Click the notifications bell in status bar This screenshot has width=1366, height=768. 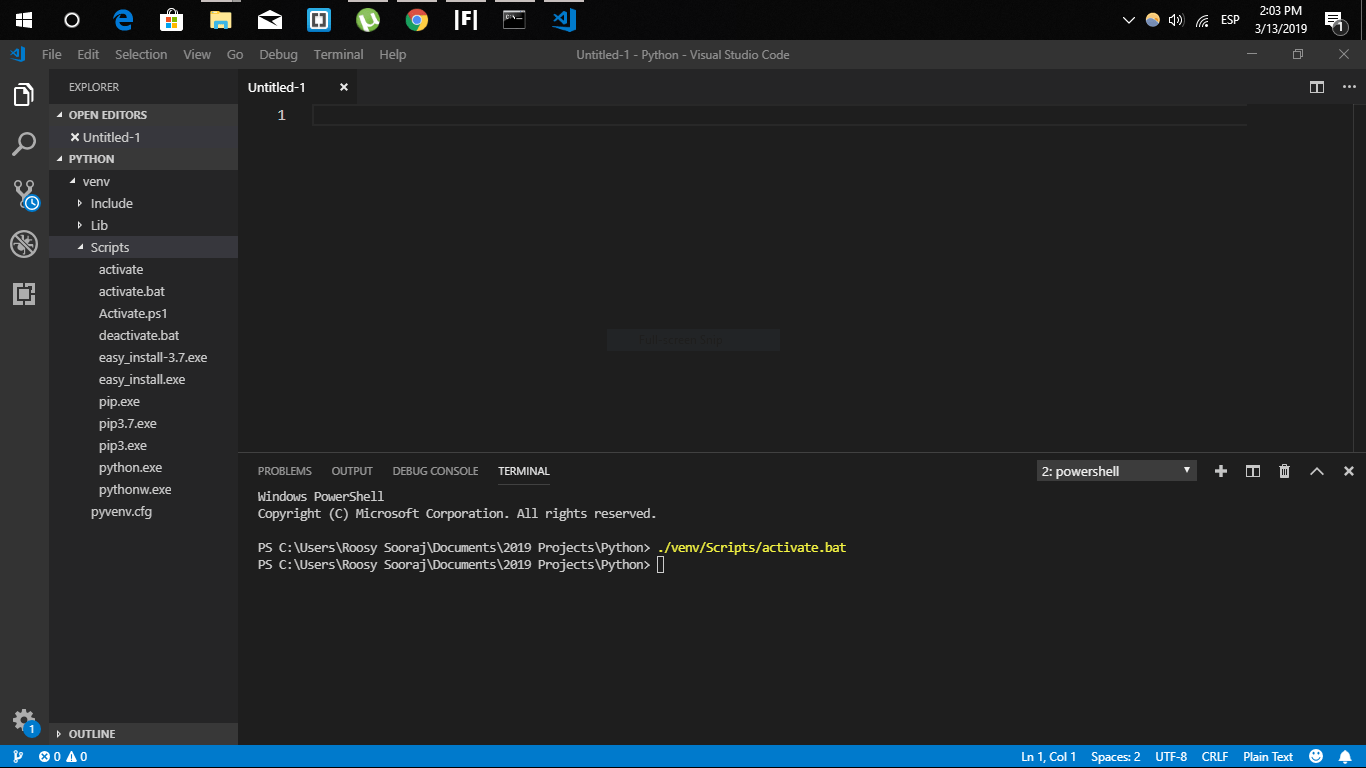[1344, 756]
